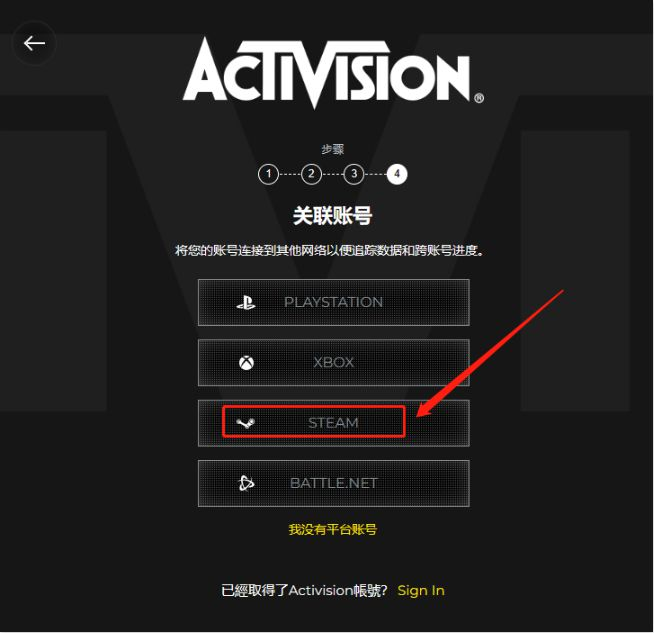
Task: Click the Battle.net logo icon
Action: [x=246, y=483]
